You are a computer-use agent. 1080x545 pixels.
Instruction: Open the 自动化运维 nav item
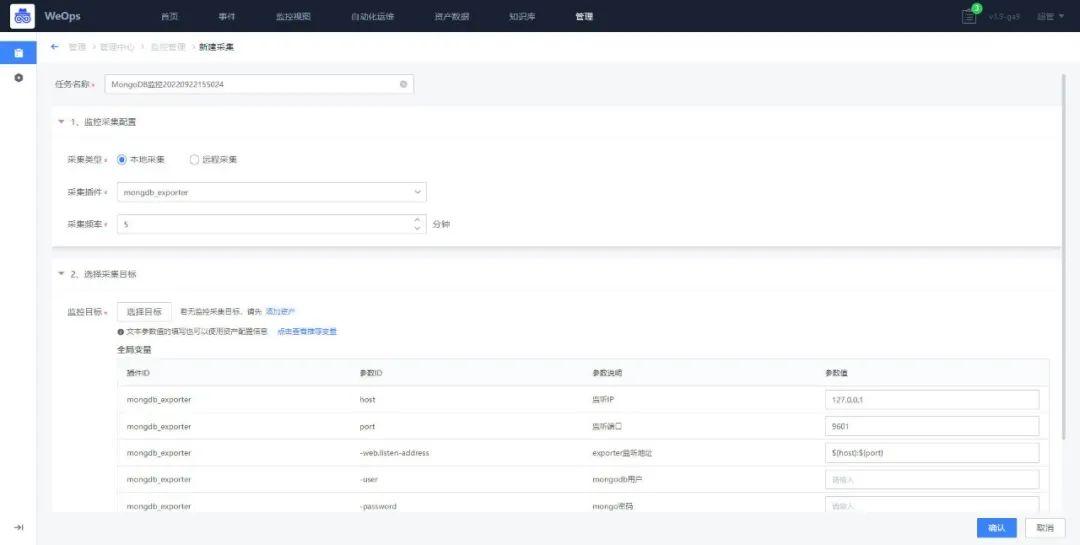tap(373, 17)
